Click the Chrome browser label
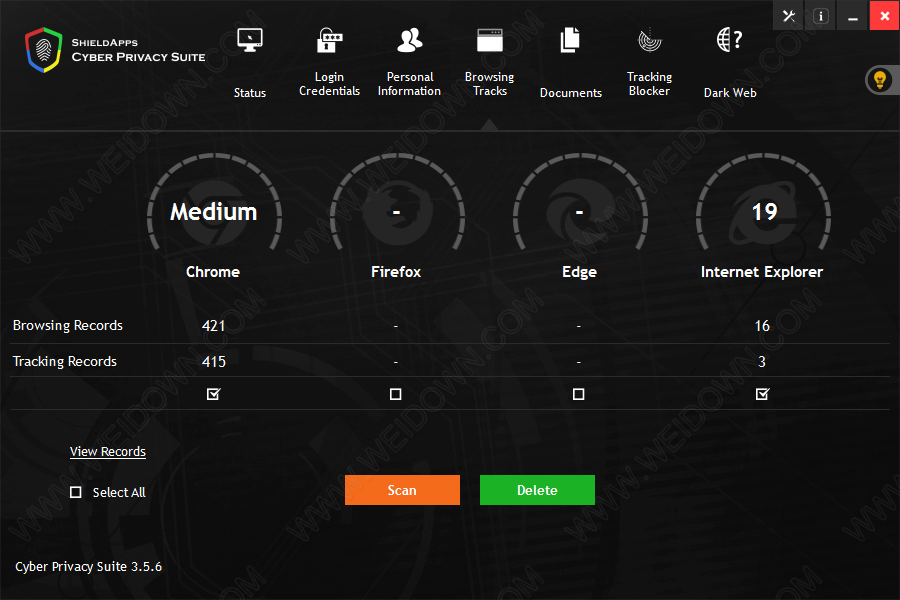 [213, 272]
